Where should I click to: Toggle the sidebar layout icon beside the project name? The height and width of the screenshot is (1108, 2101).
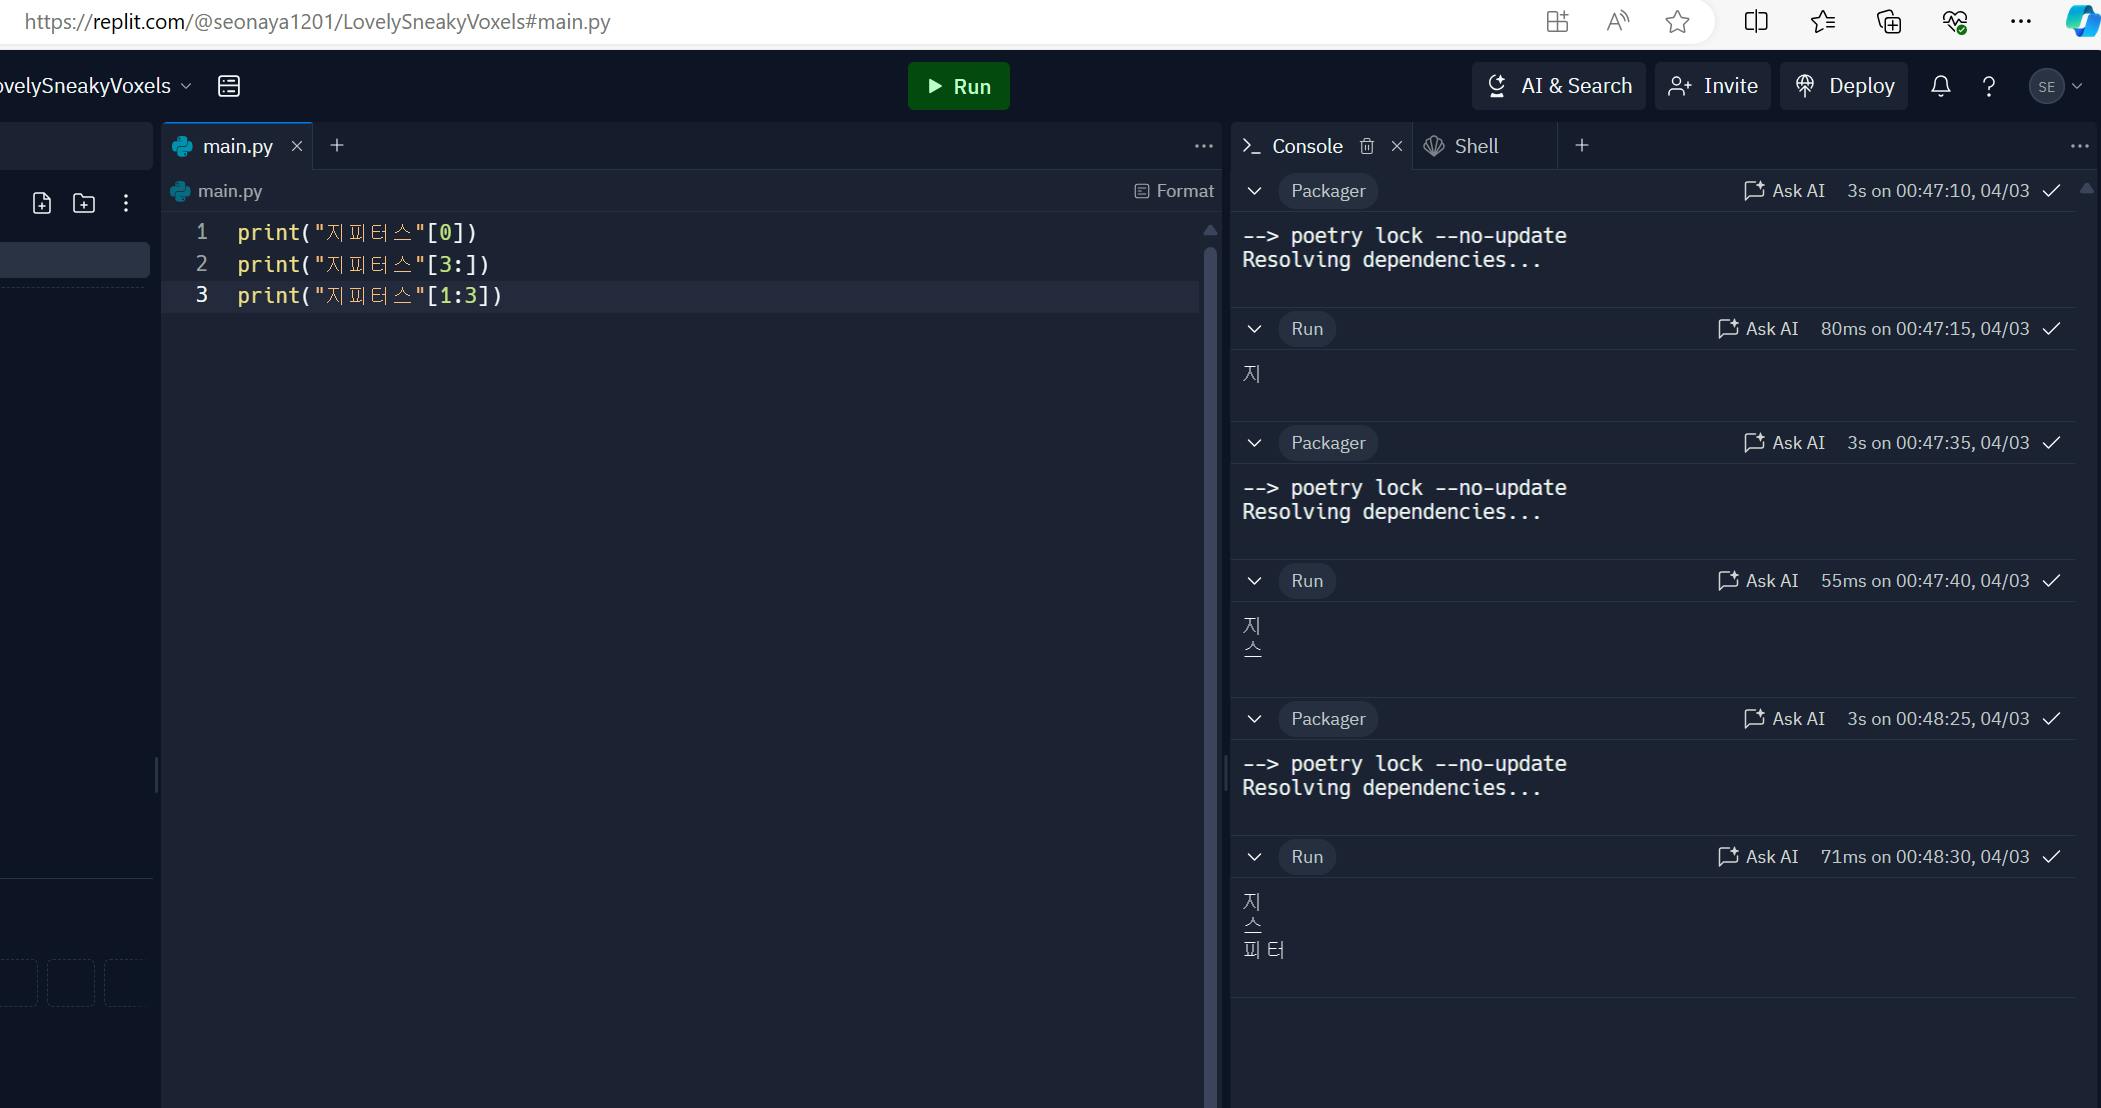pyautogui.click(x=229, y=86)
